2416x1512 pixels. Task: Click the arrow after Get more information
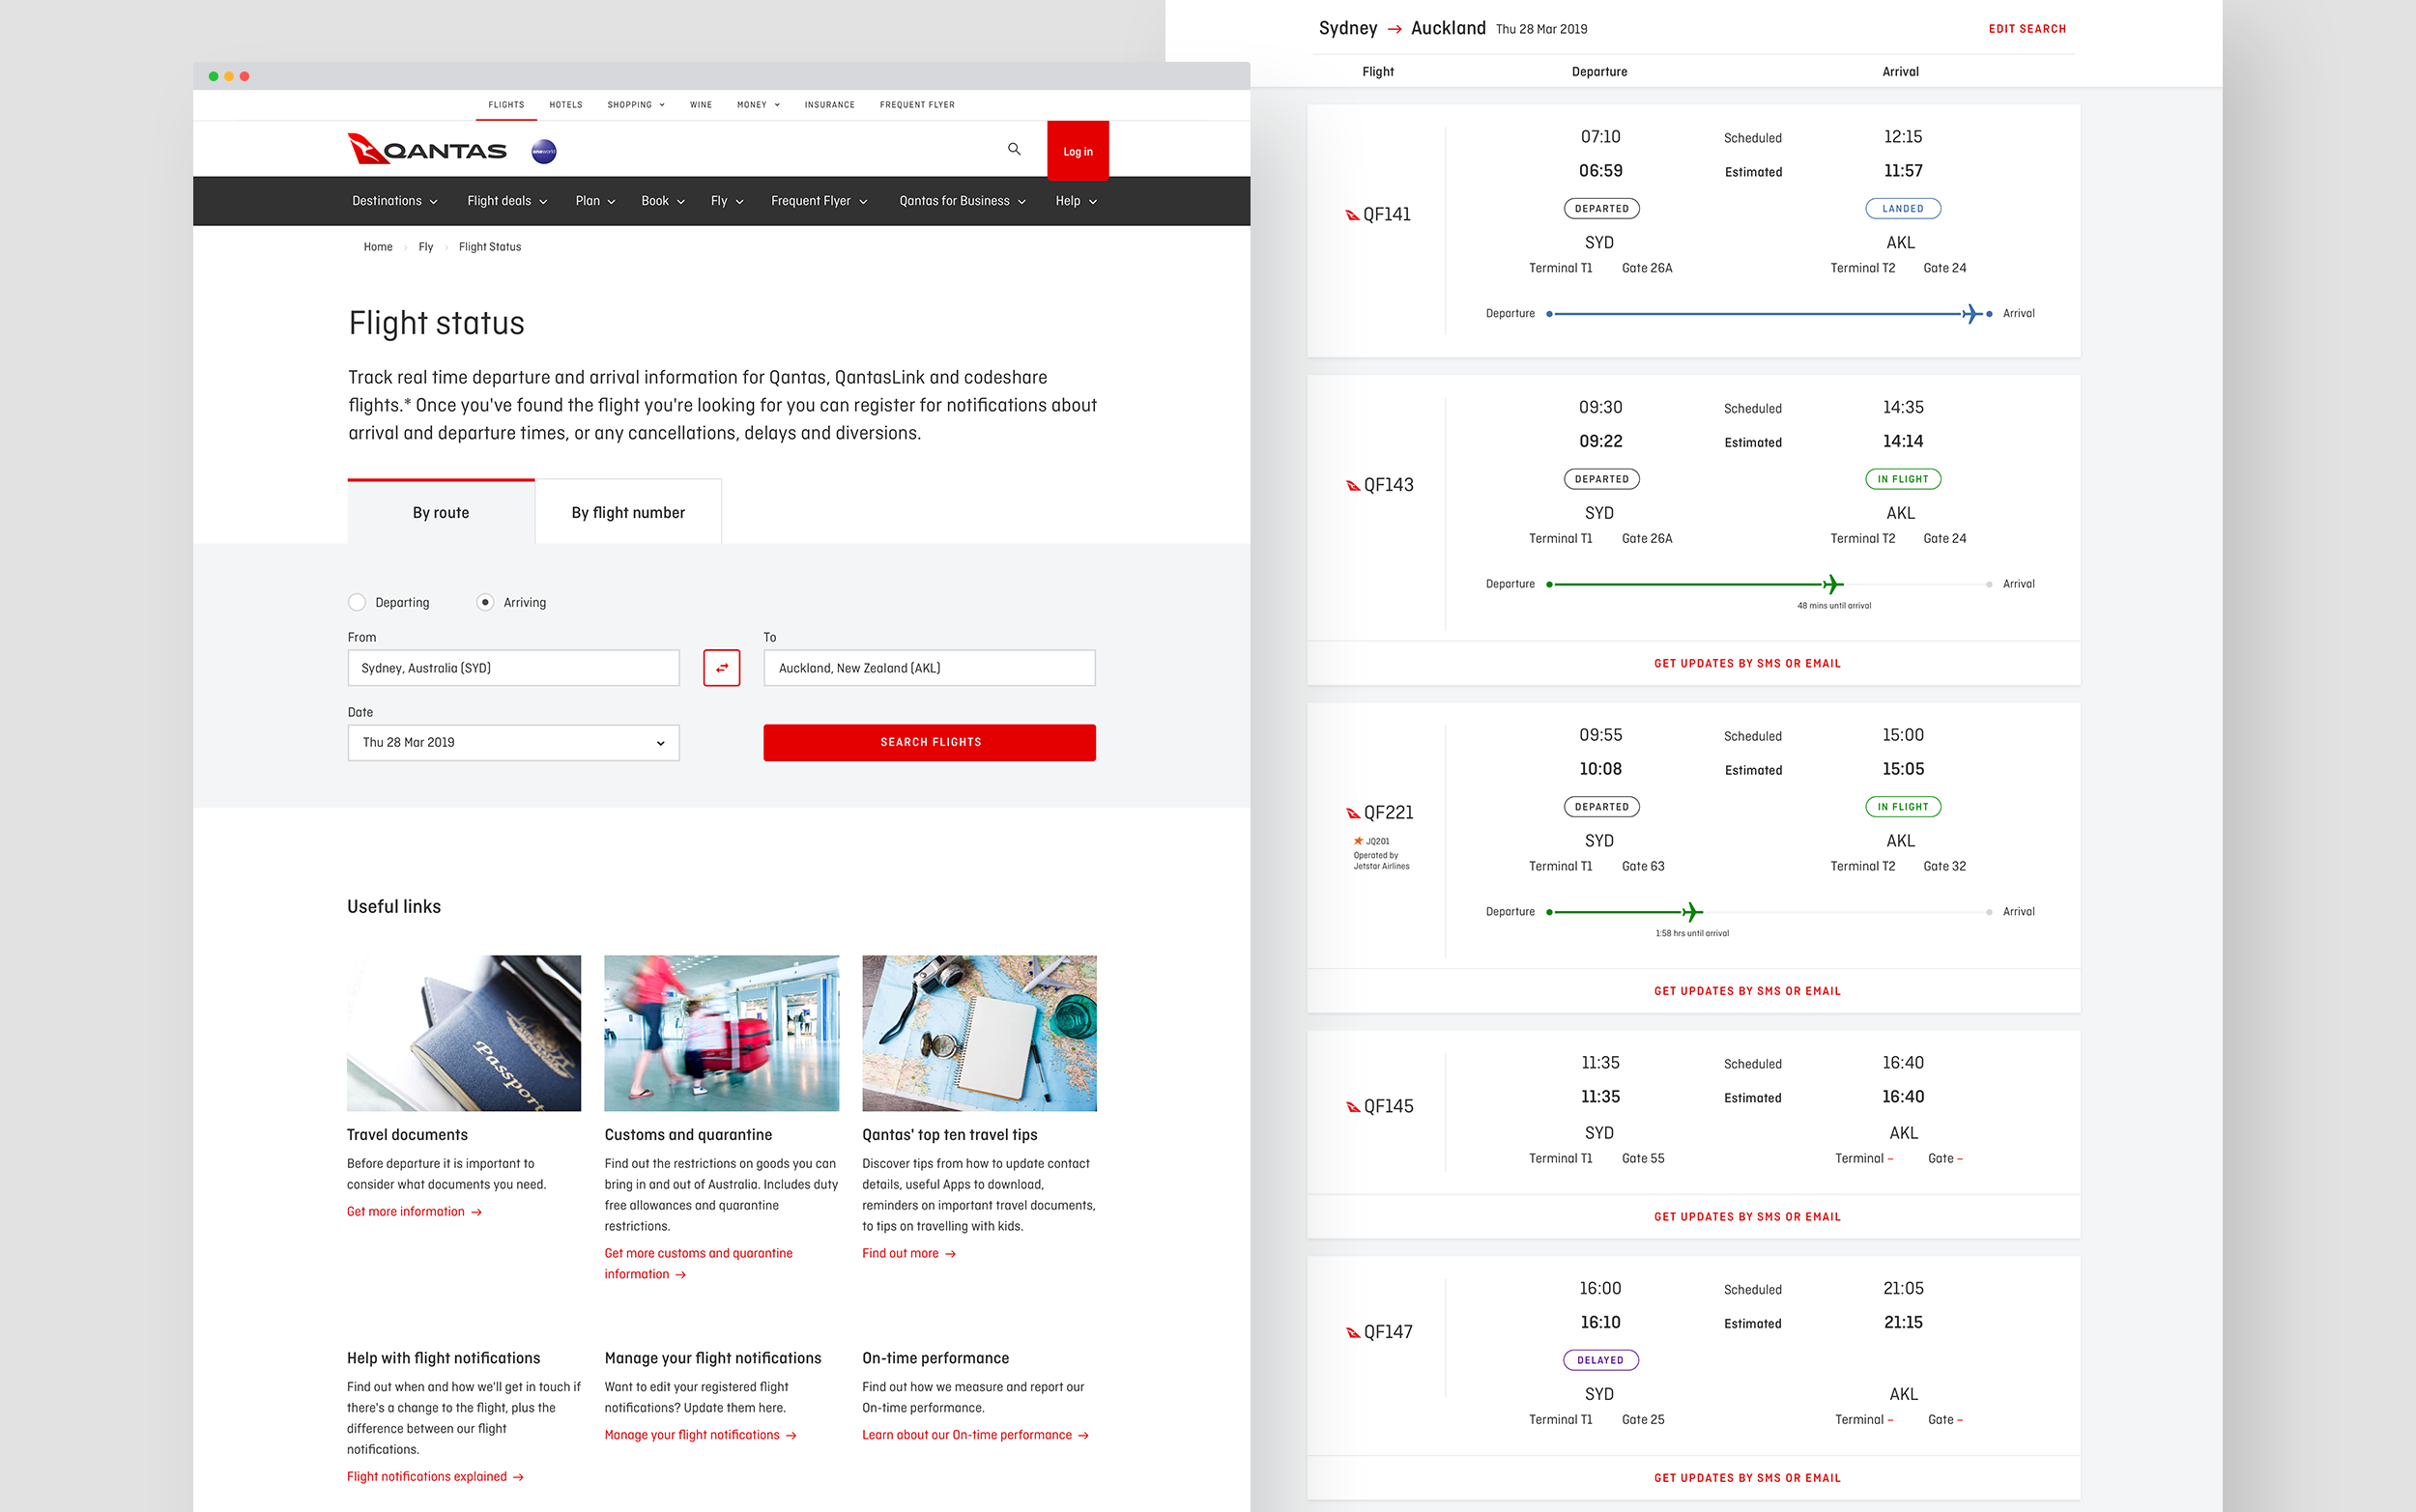coord(477,1212)
